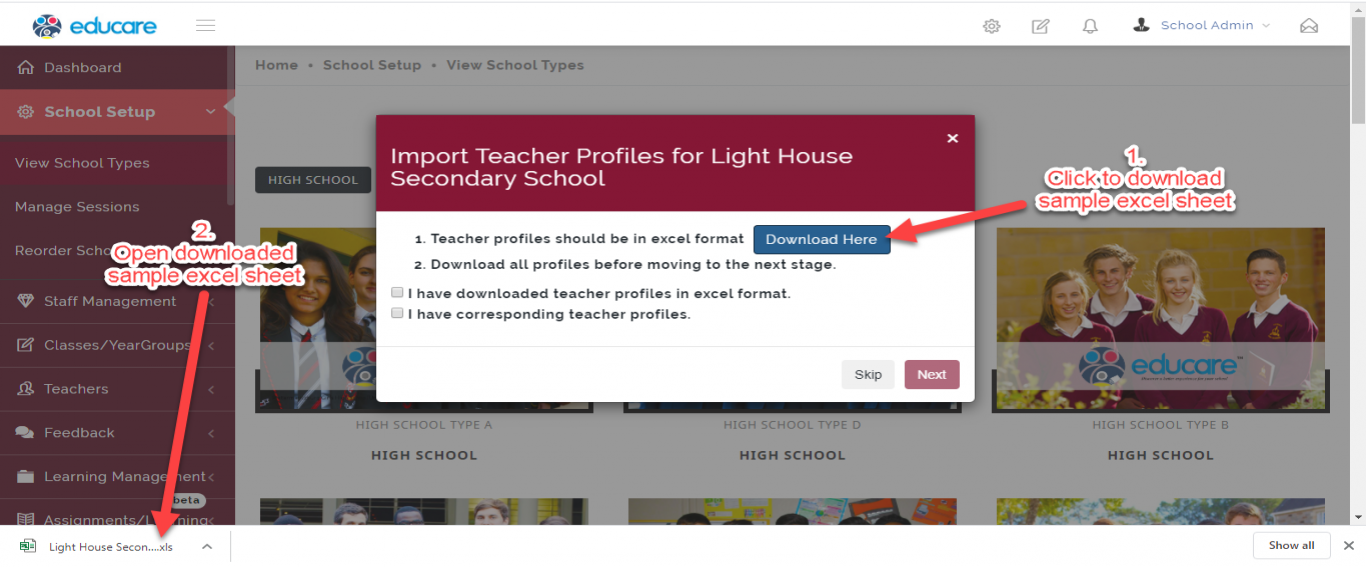Dismiss the downloads bar with X

coord(1348,546)
